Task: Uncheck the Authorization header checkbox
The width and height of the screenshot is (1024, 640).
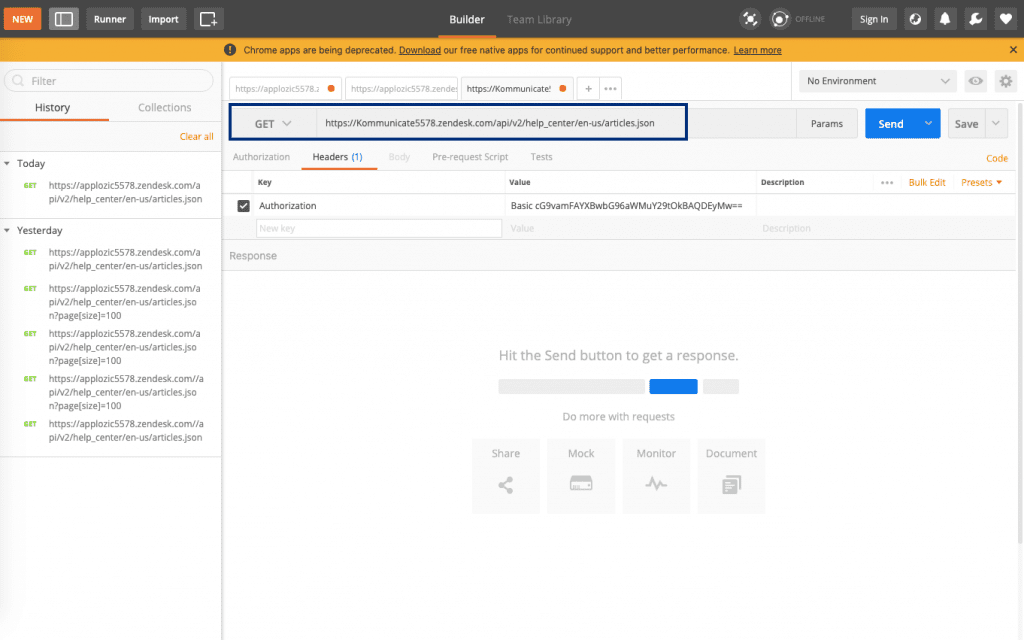Action: (x=244, y=206)
